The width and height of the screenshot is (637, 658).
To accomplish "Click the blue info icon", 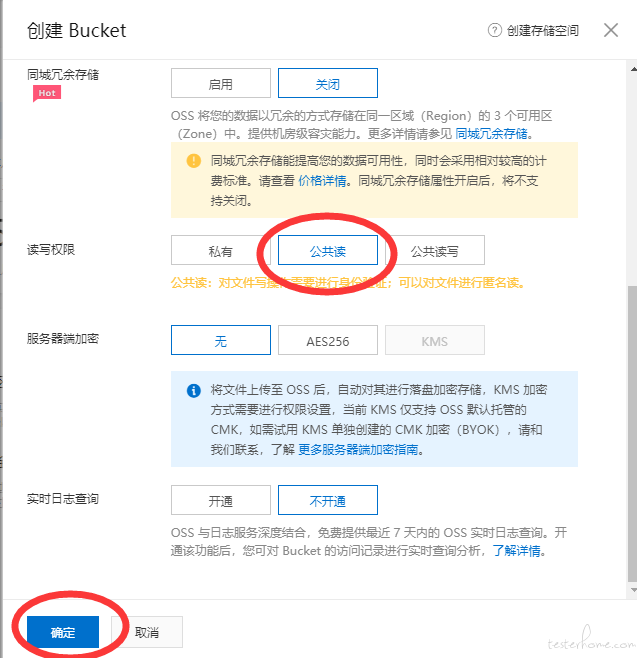I will [x=193, y=390].
